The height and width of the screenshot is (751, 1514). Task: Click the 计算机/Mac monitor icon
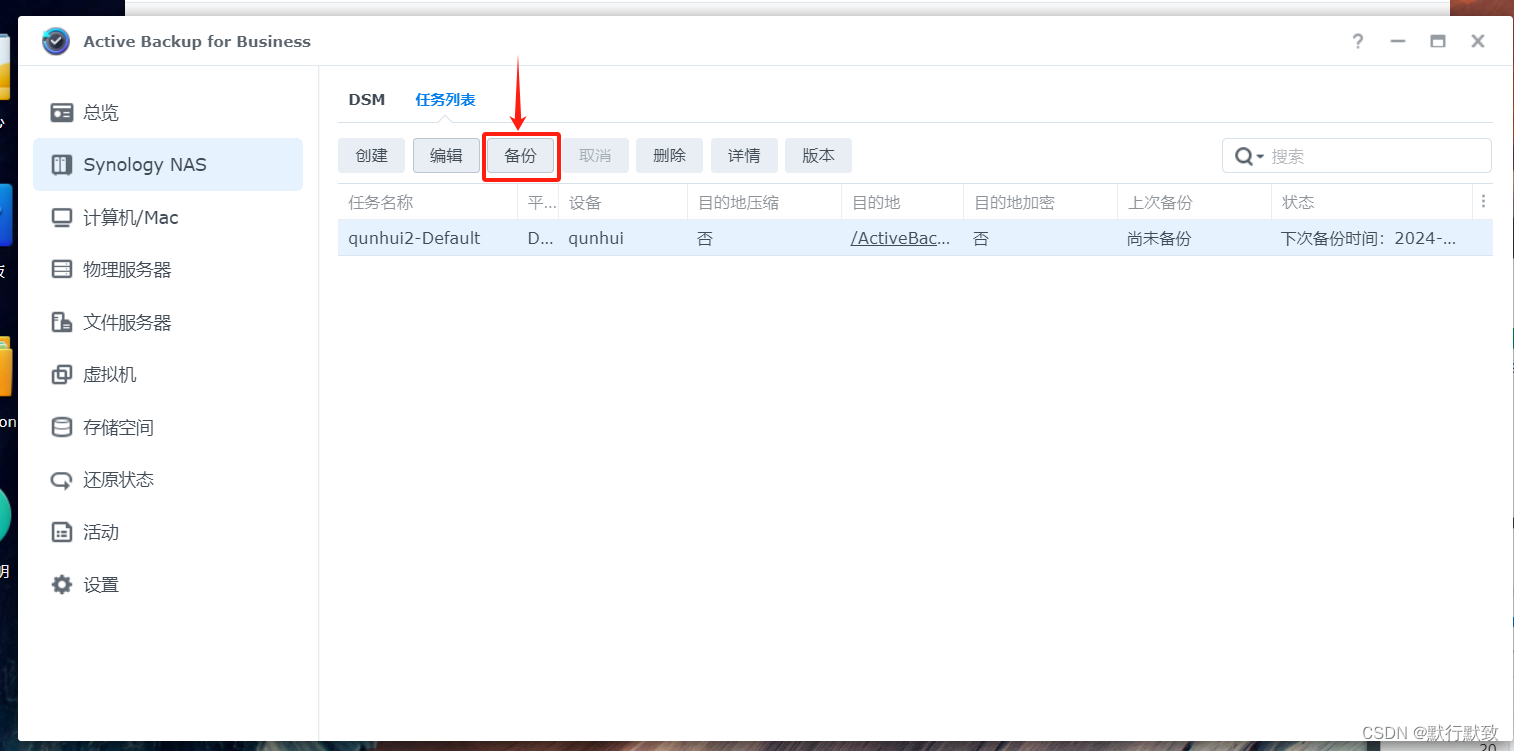pyautogui.click(x=62, y=217)
